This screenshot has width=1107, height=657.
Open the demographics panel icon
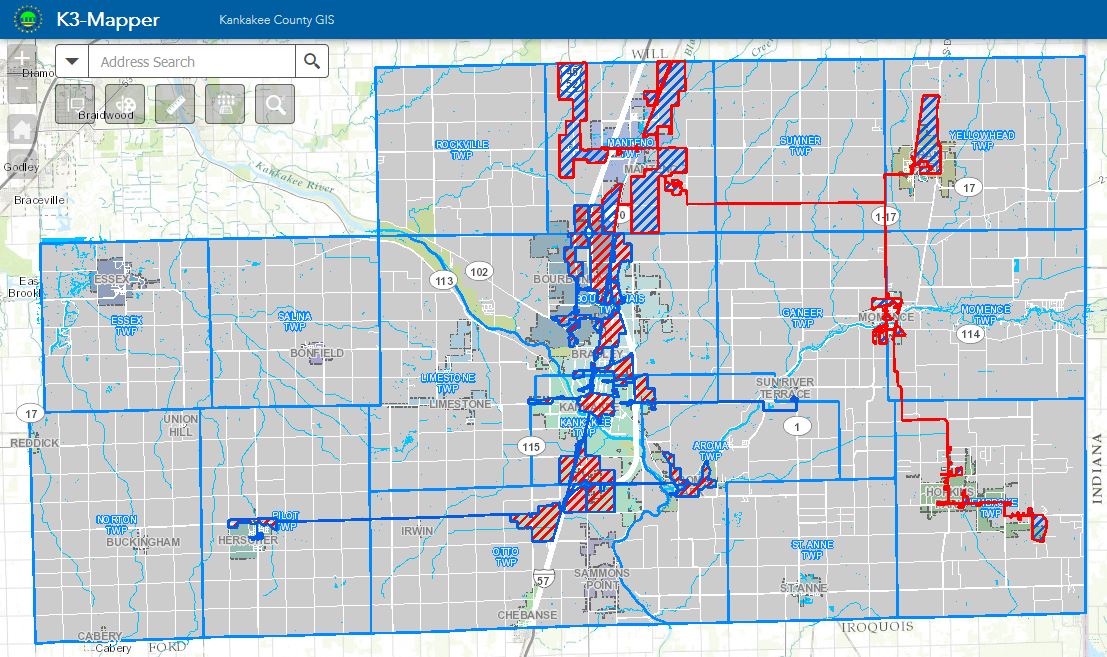(x=224, y=103)
